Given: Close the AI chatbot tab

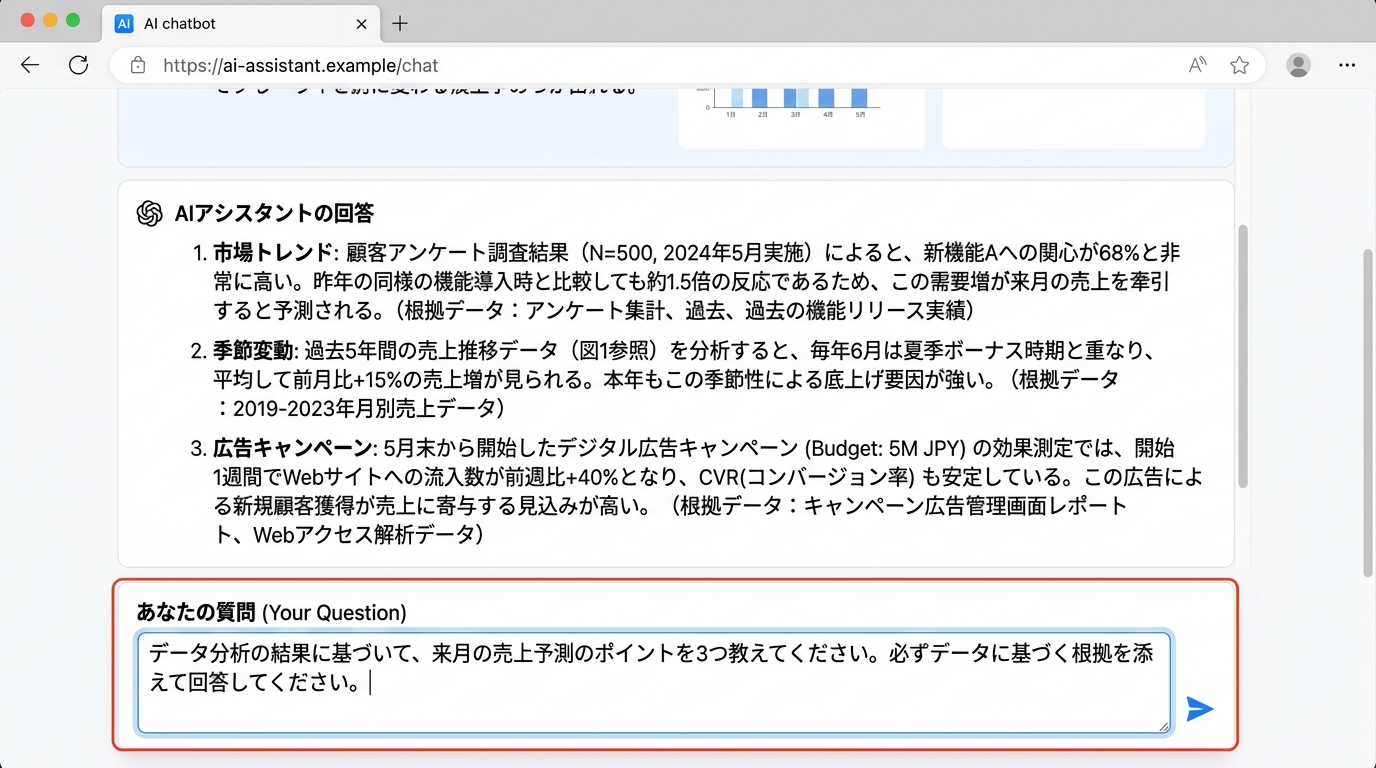Looking at the screenshot, I should 361,23.
